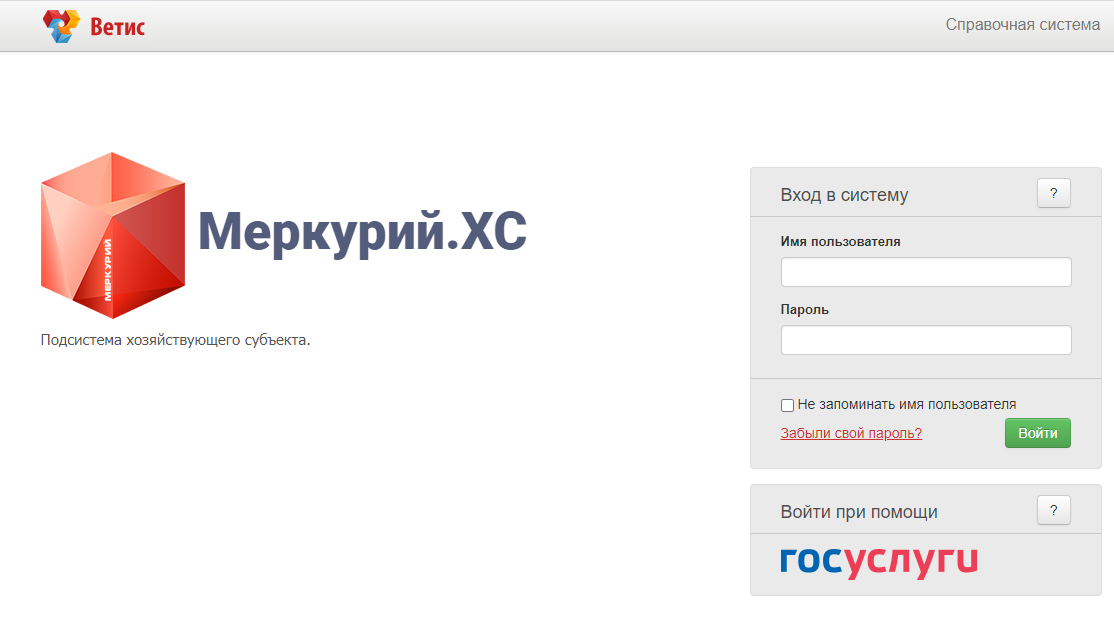Open Справочная система help link

point(1022,25)
